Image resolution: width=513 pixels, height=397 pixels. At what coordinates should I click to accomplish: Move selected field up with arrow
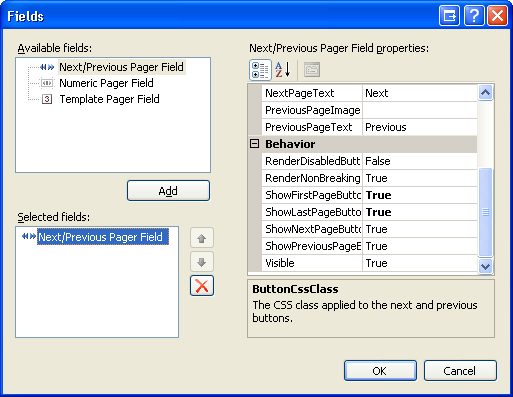click(x=202, y=238)
